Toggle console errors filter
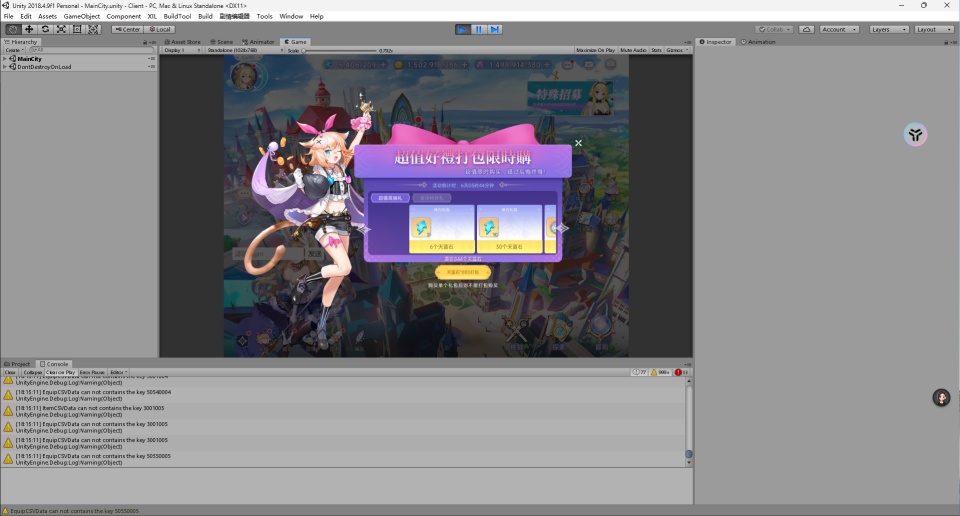This screenshot has height=516, width=960. 681,372
